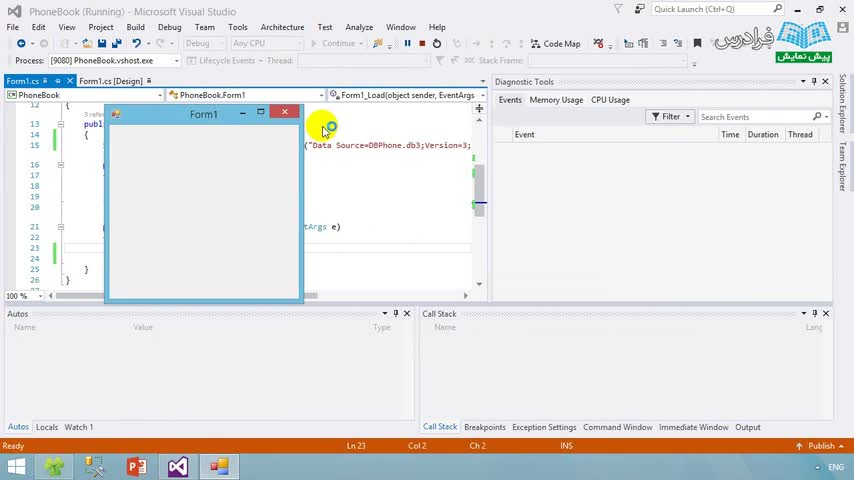Screen dimensions: 854x480
Task: Click the IntelliTrace red circle toolbar icon
Action: point(598,44)
